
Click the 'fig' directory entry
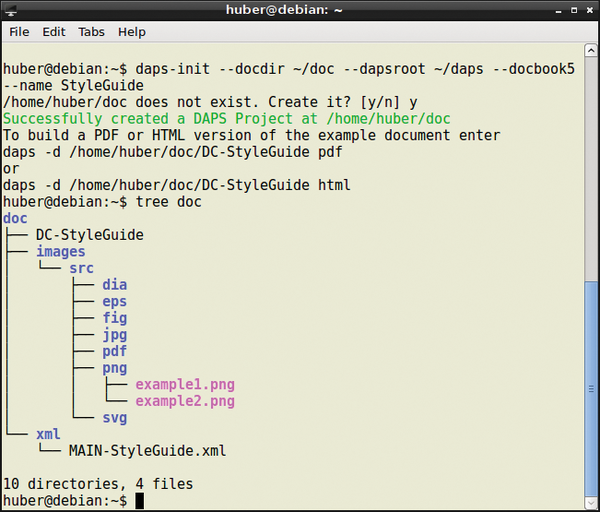(x=114, y=318)
